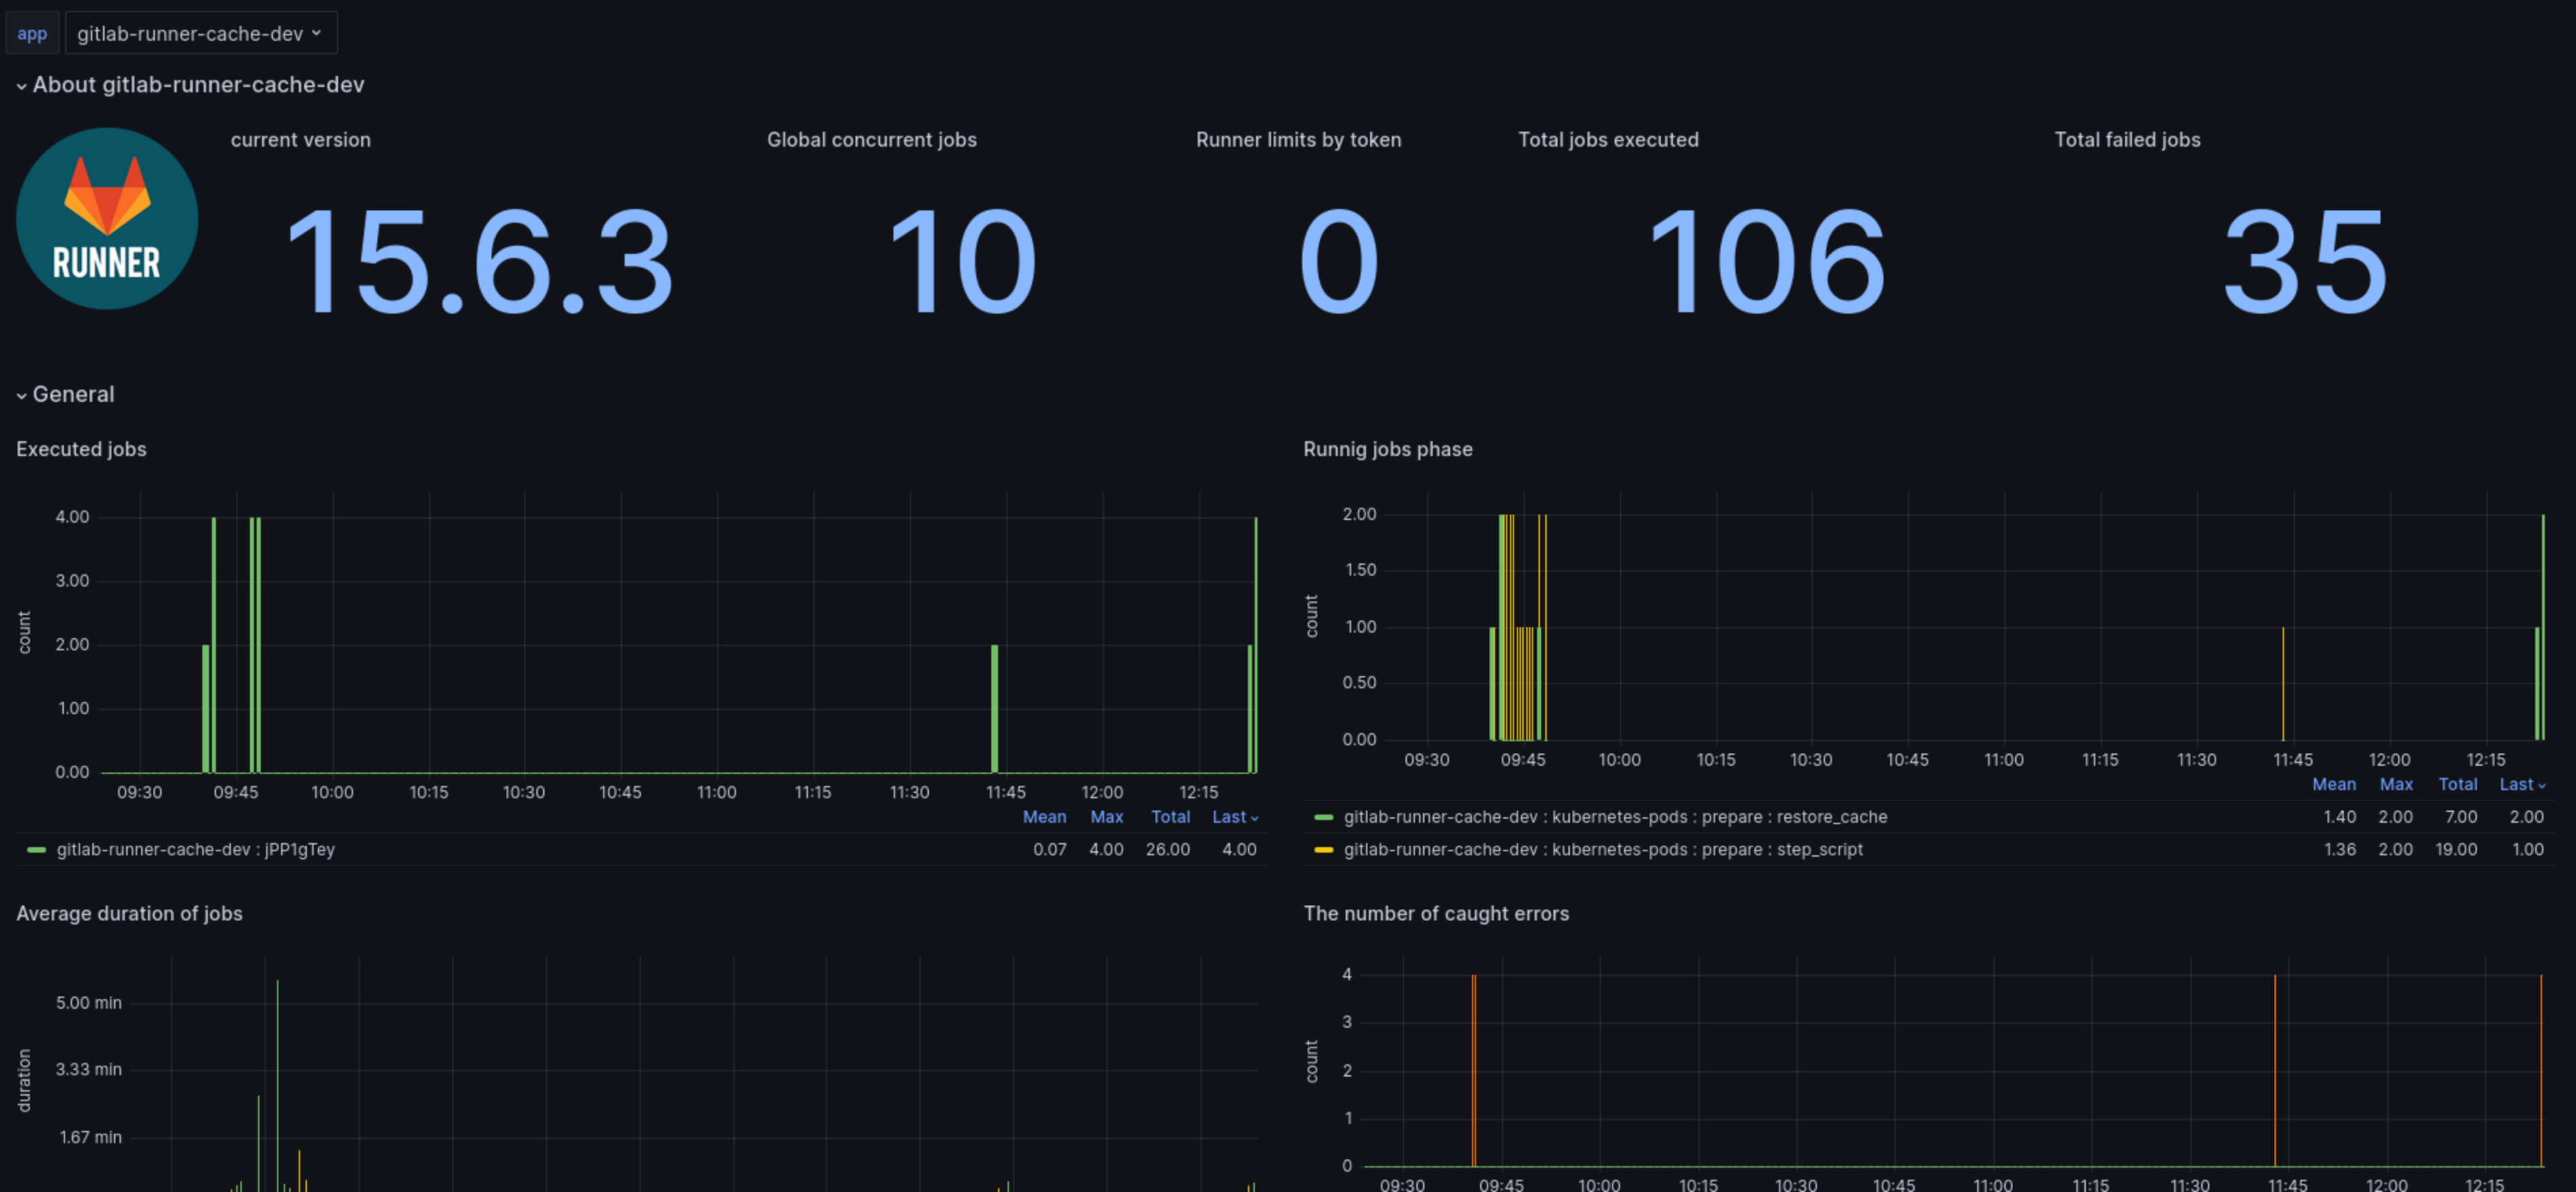This screenshot has height=1192, width=2576.
Task: Click the yellow step_script legend color swatch
Action: (1323, 850)
